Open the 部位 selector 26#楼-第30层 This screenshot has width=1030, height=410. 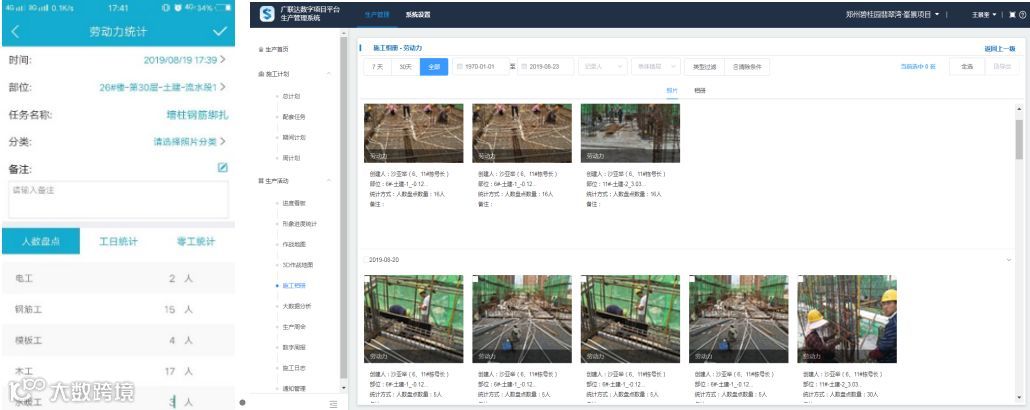(x=163, y=87)
